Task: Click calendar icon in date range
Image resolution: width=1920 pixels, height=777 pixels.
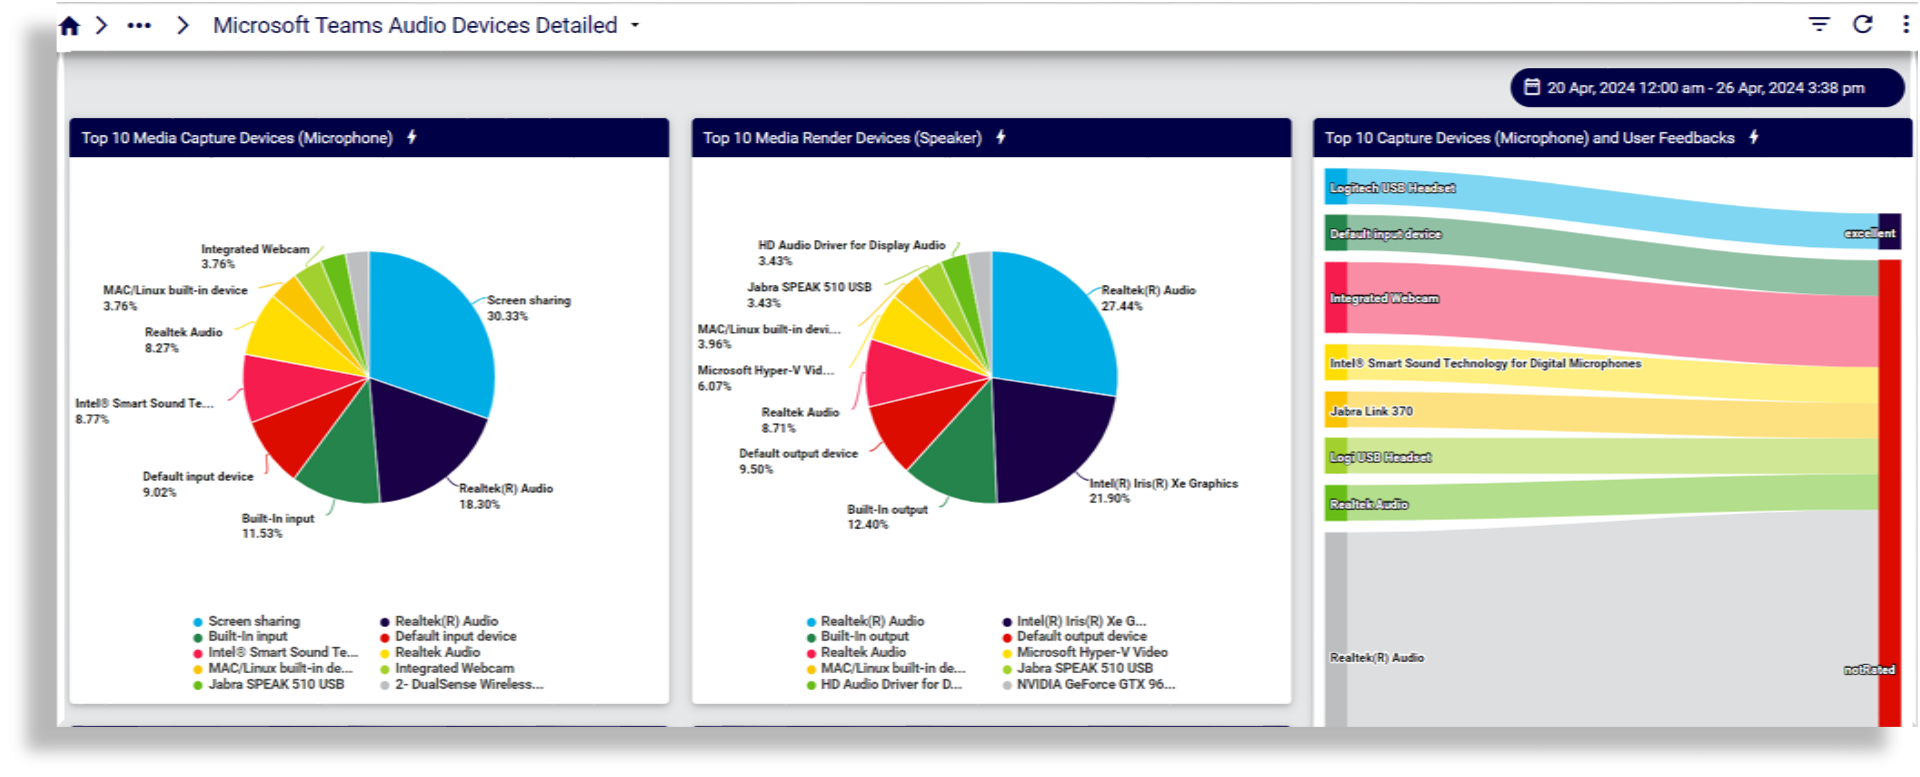Action: 1531,87
